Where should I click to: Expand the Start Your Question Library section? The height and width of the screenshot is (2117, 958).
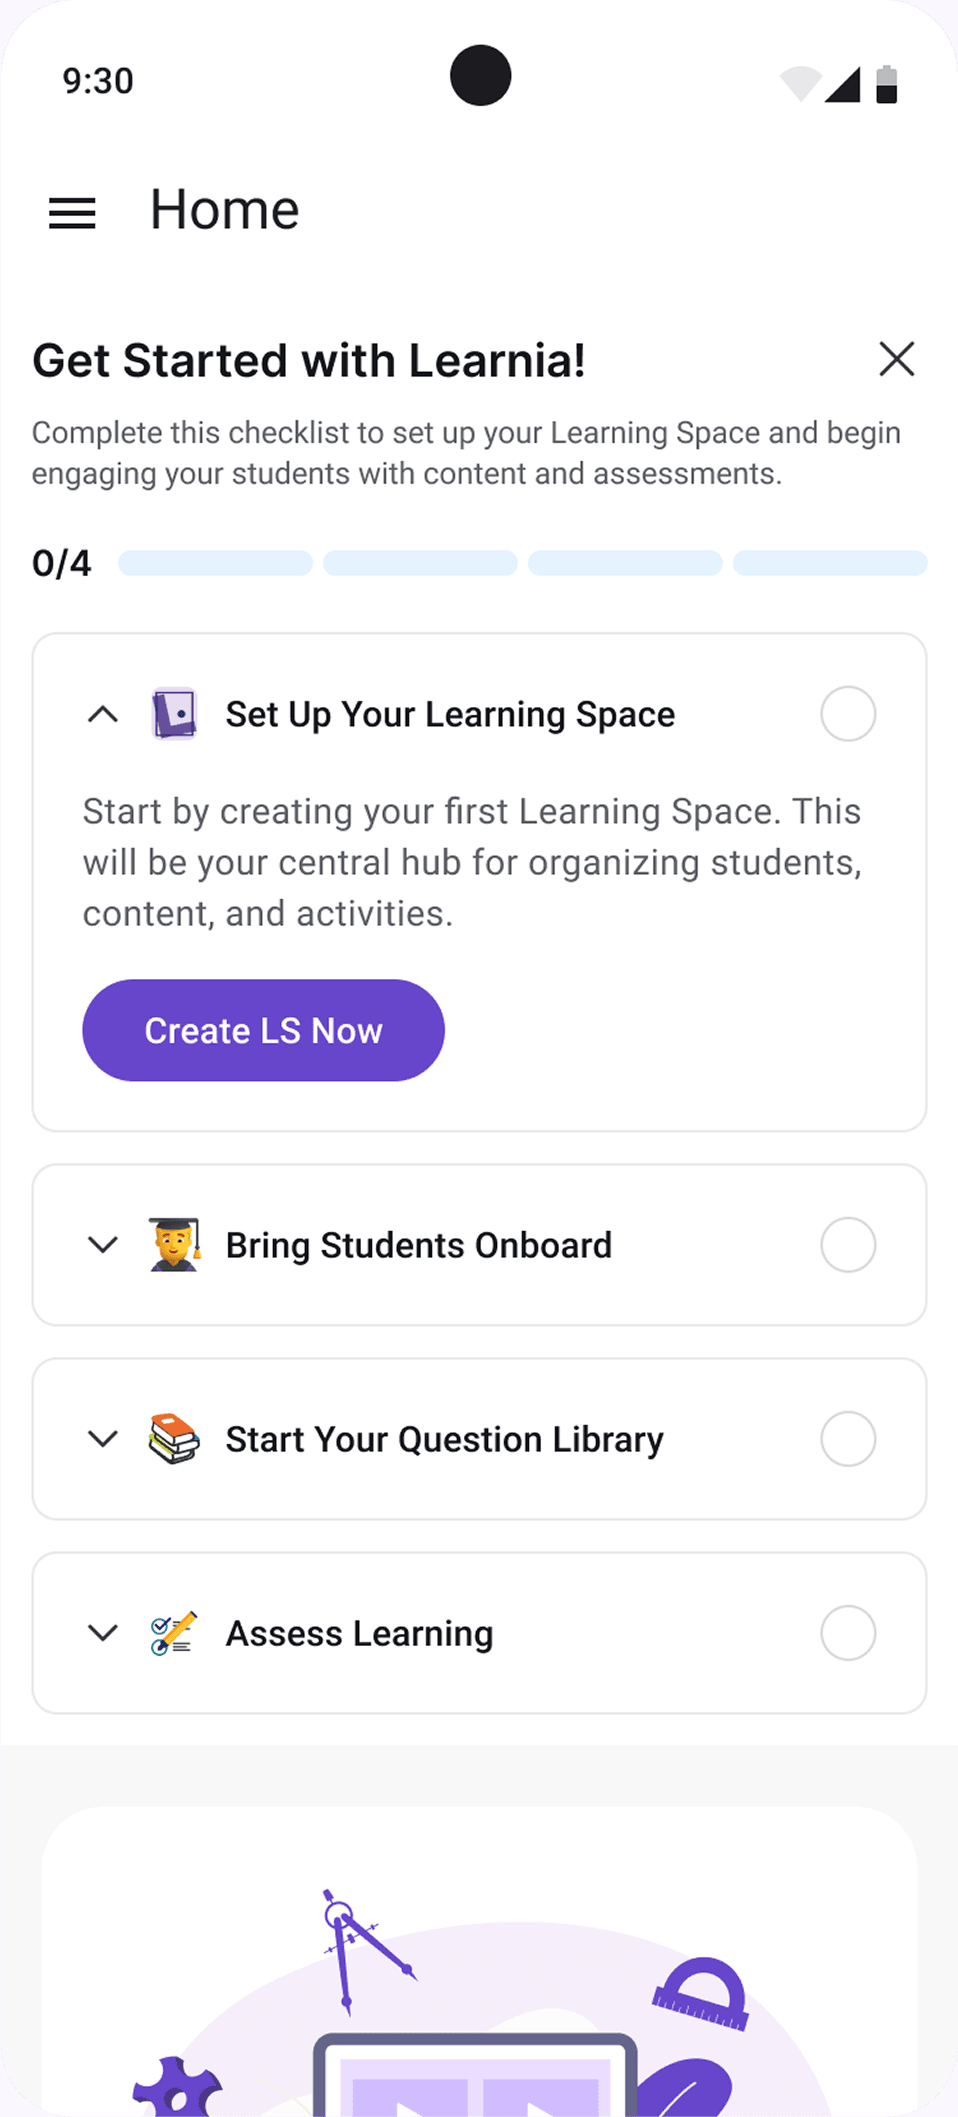pos(103,1439)
